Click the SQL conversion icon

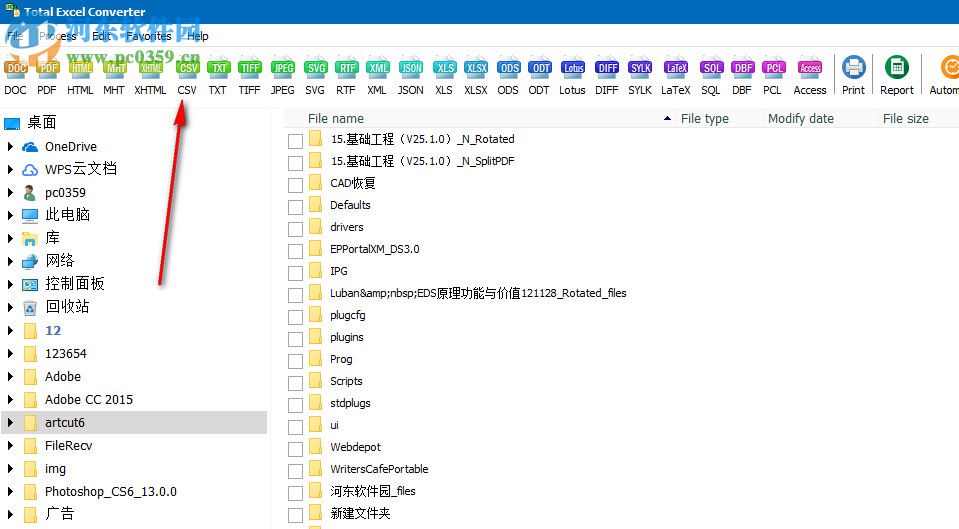tap(711, 68)
